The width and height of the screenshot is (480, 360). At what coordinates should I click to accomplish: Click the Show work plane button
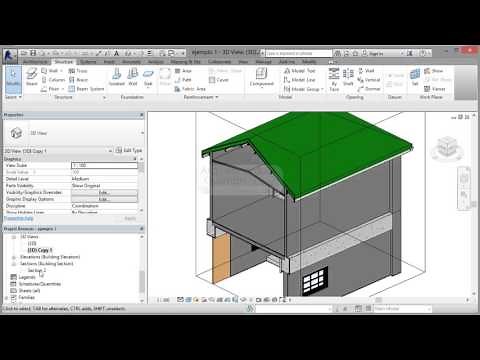click(434, 71)
